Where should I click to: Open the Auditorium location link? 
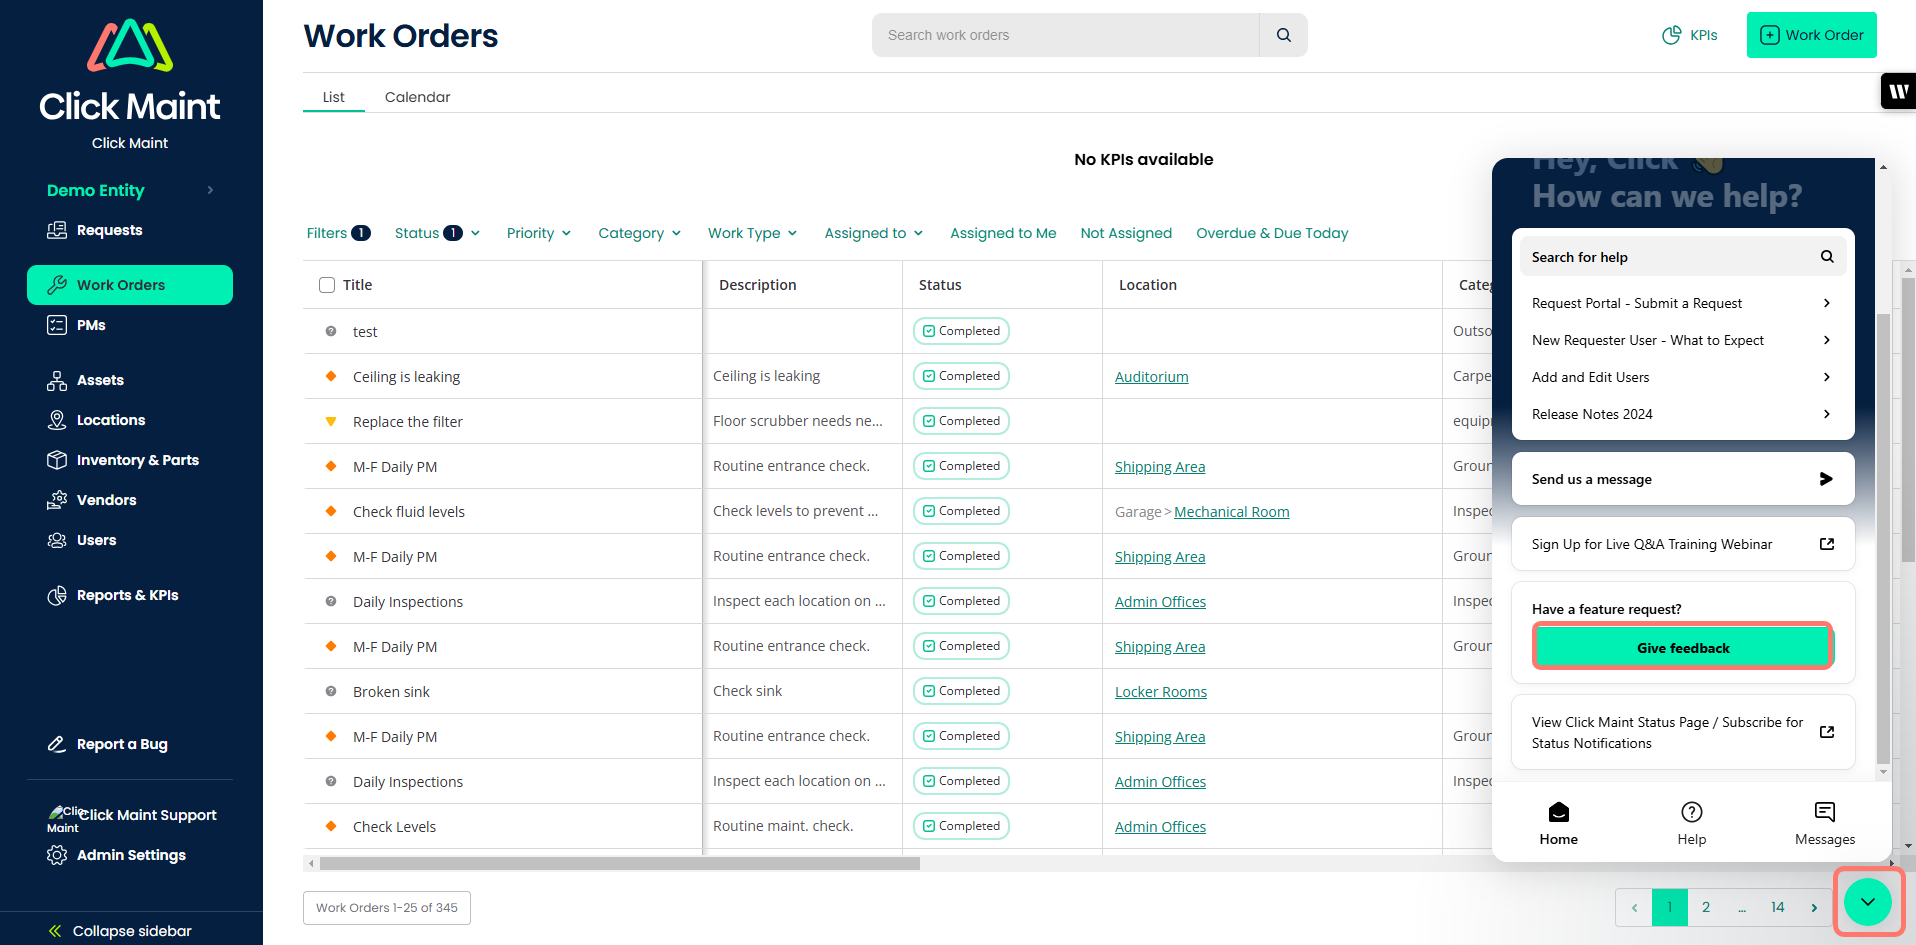pos(1152,377)
